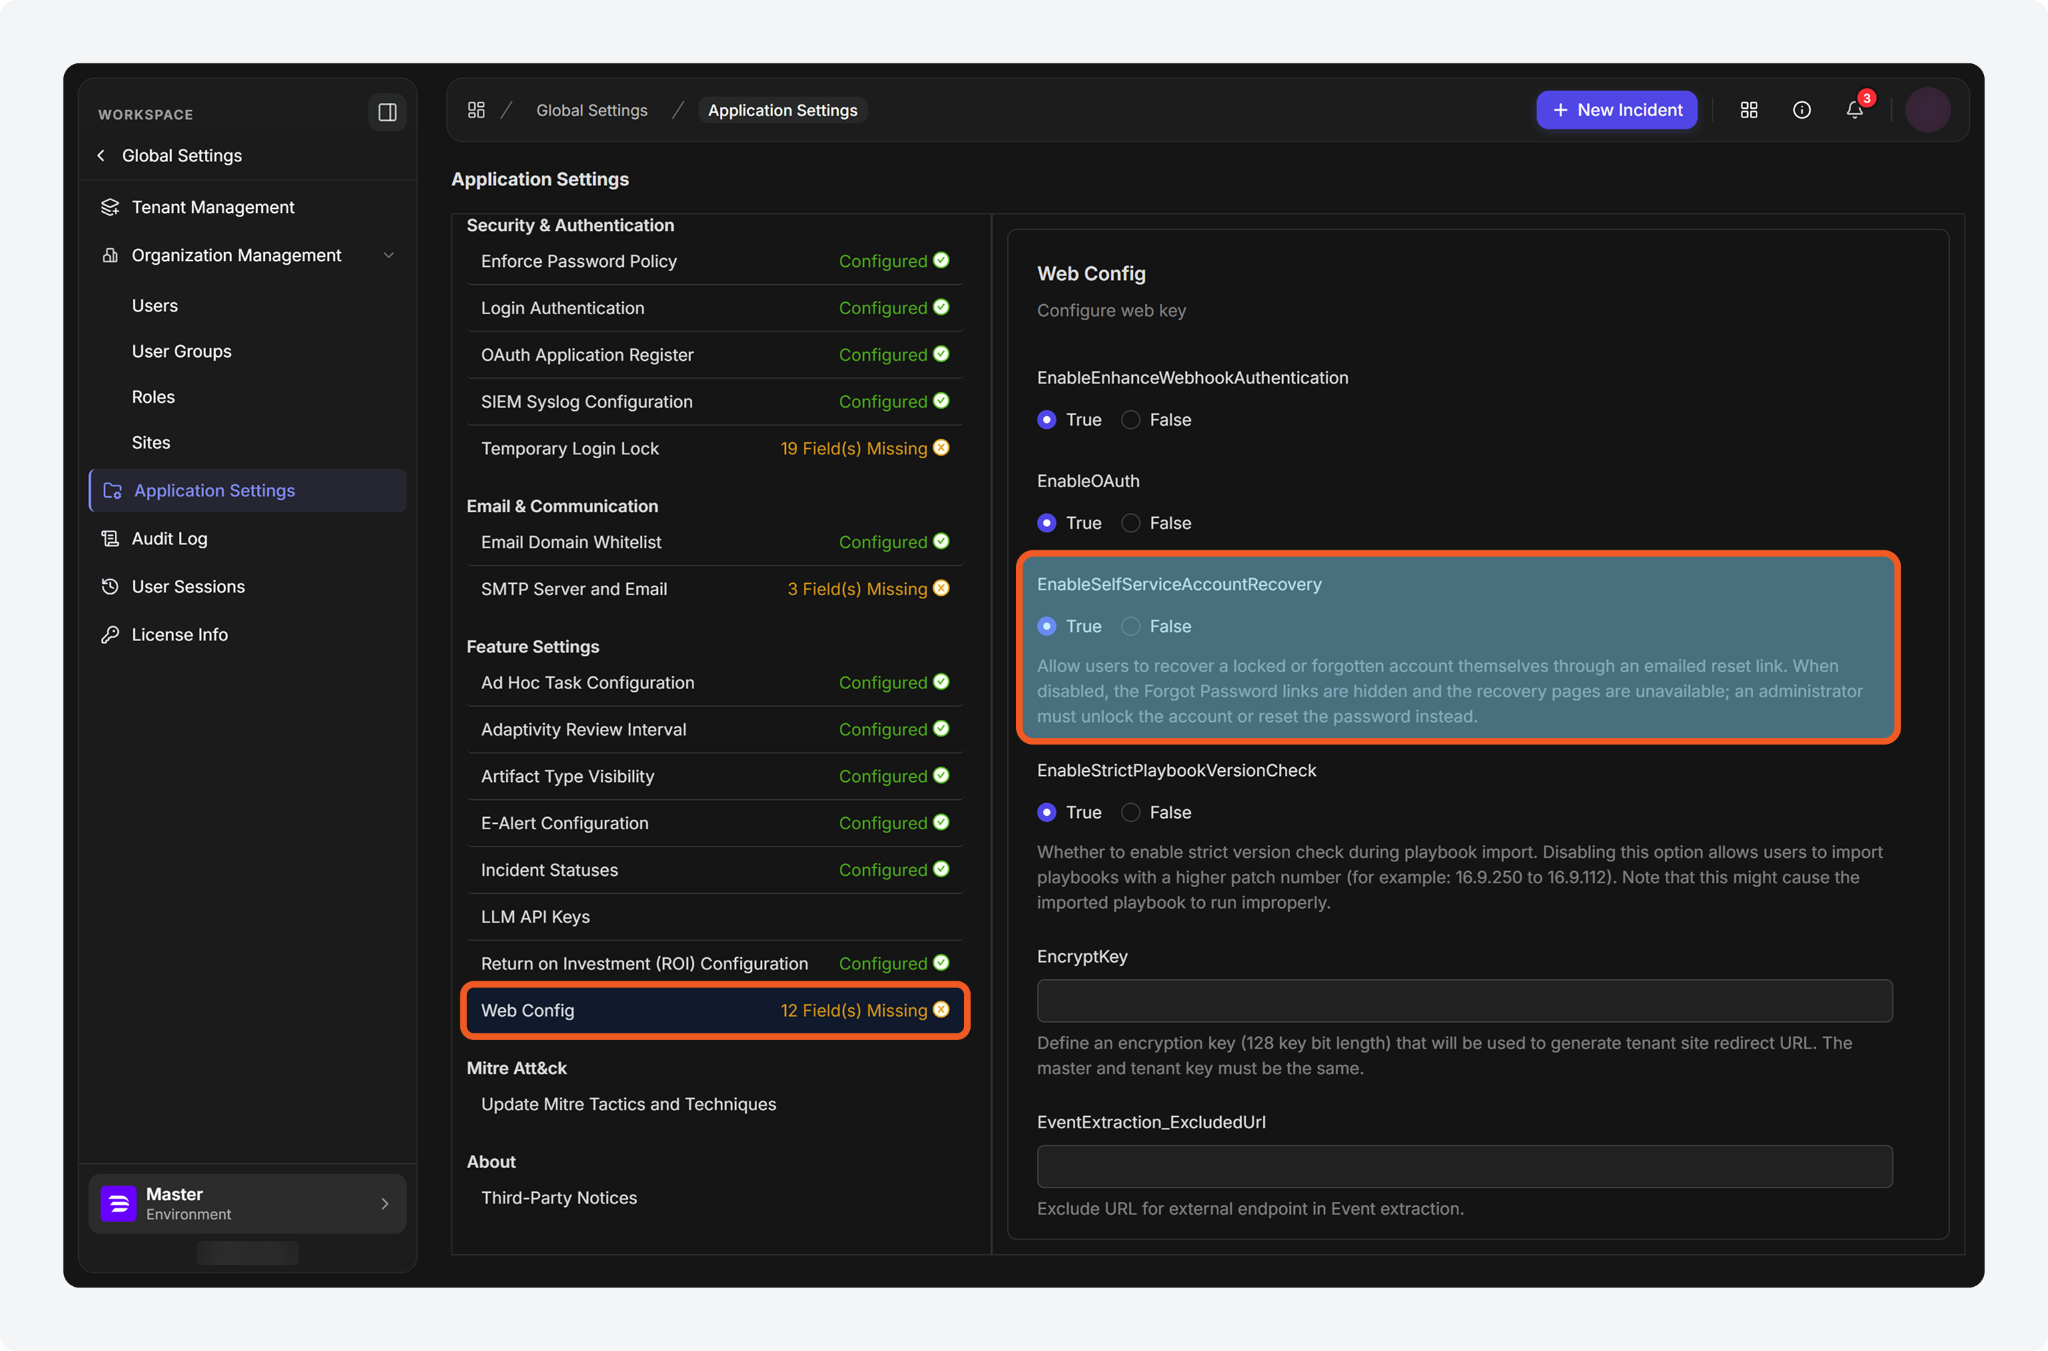This screenshot has height=1351, width=2048.
Task: Select SIEM Syslog Configuration row
Action: click(714, 401)
